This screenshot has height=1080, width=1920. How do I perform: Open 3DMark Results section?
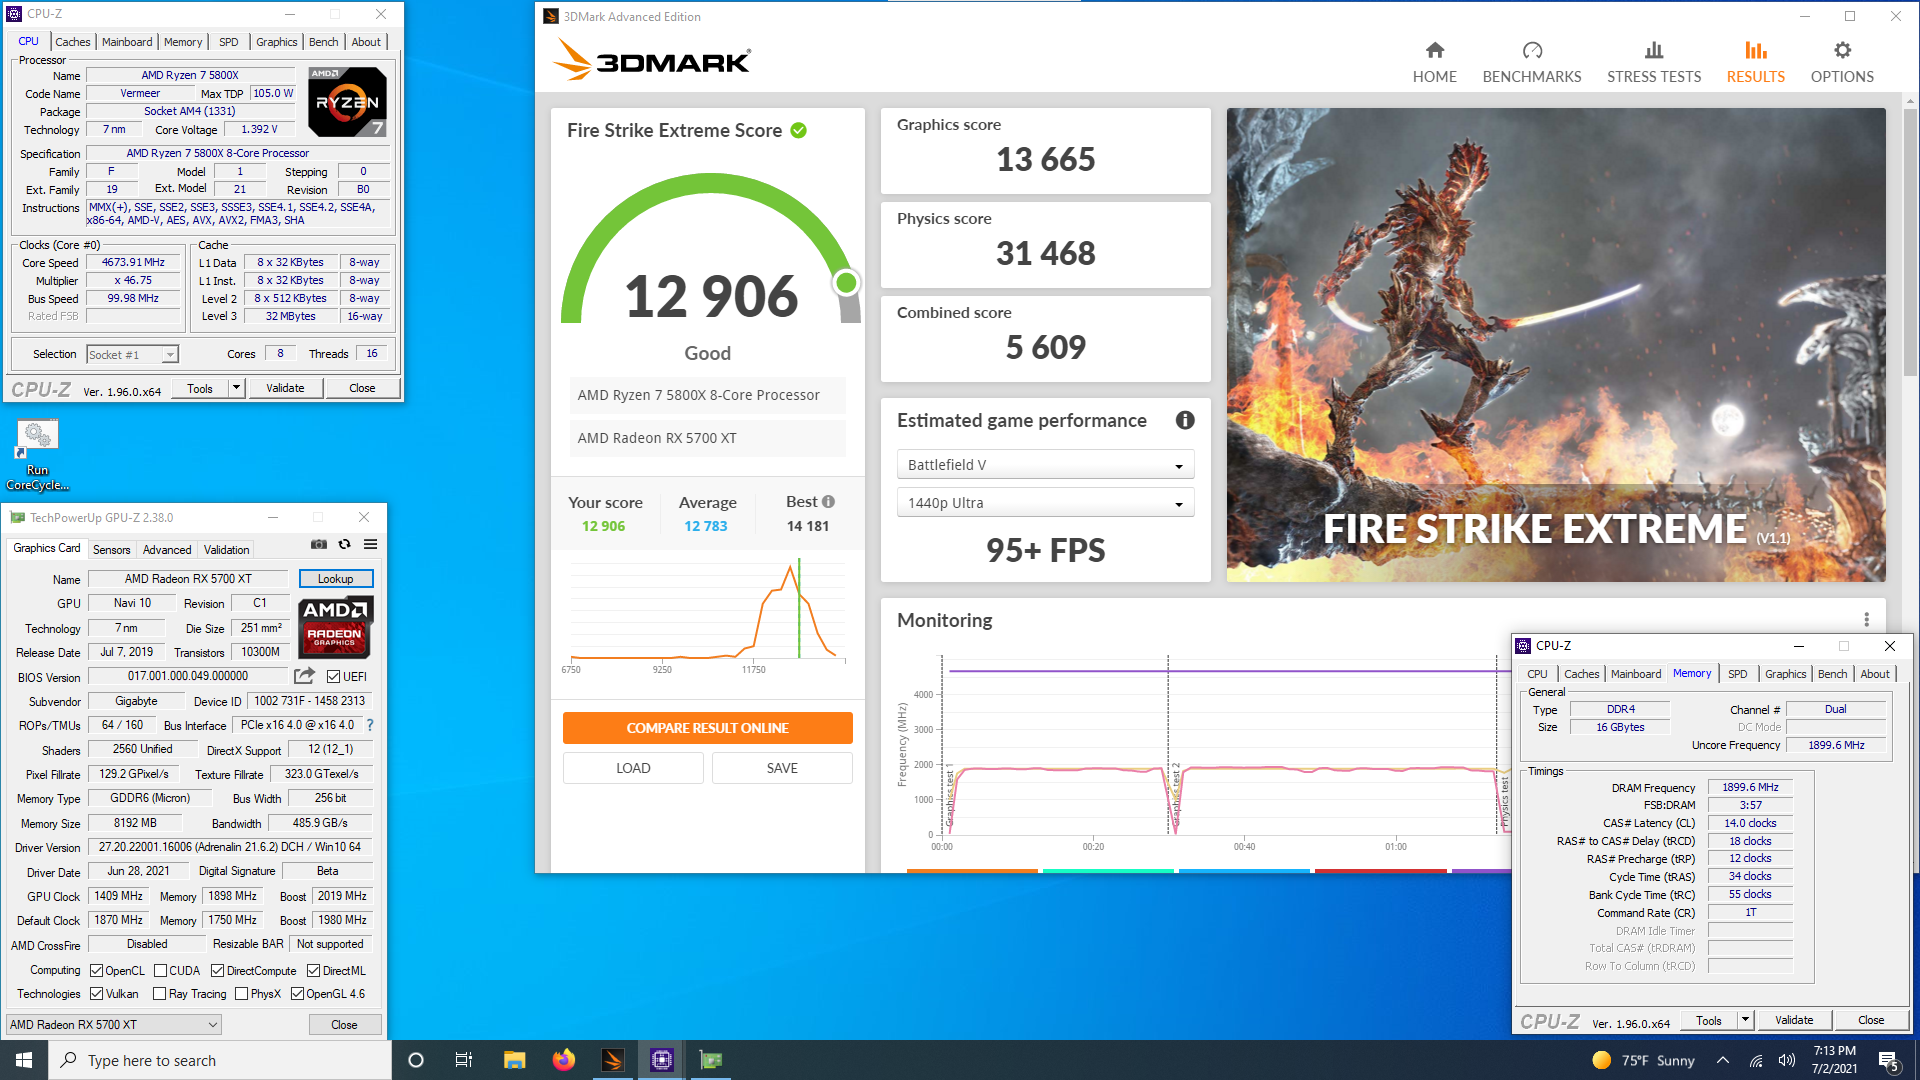click(x=1755, y=62)
